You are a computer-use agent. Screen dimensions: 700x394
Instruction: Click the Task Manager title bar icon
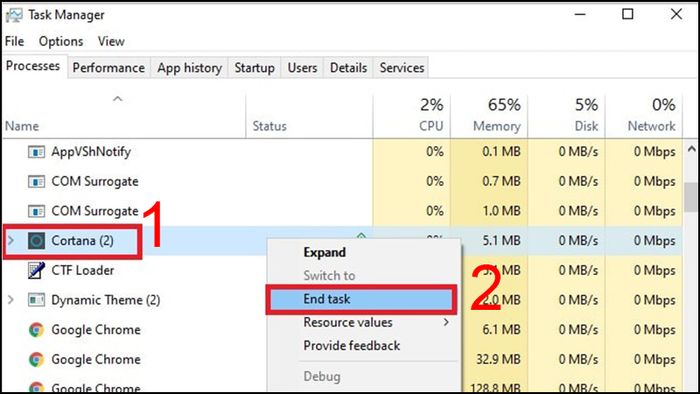14,16
